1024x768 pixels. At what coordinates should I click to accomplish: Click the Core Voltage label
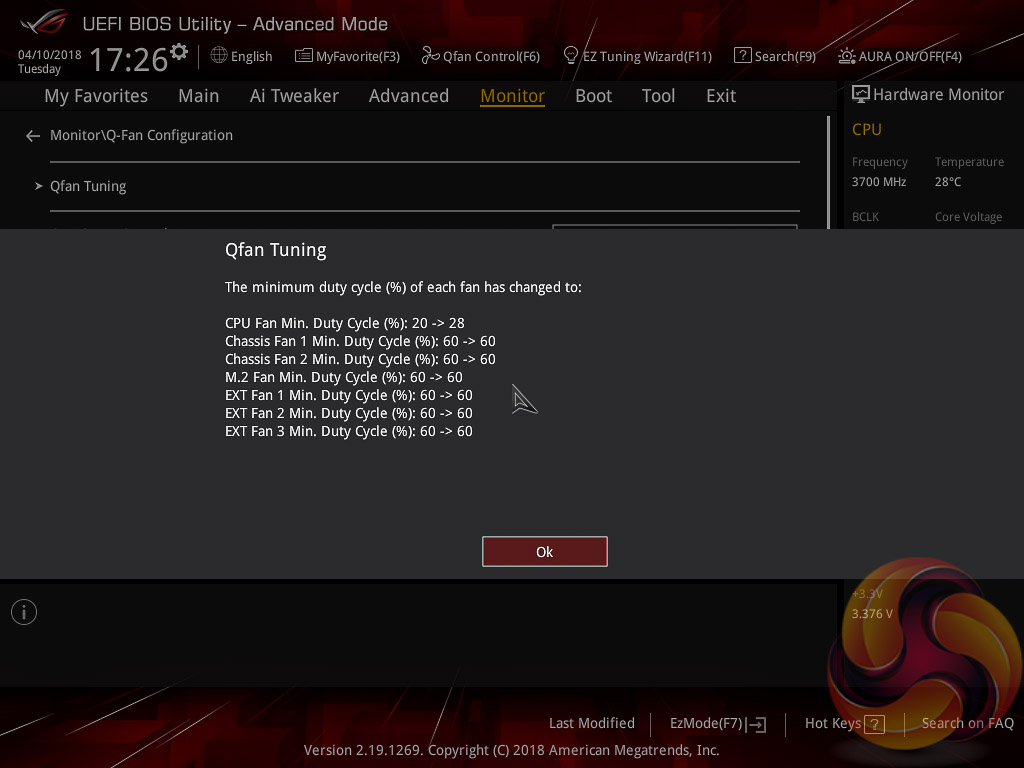968,217
